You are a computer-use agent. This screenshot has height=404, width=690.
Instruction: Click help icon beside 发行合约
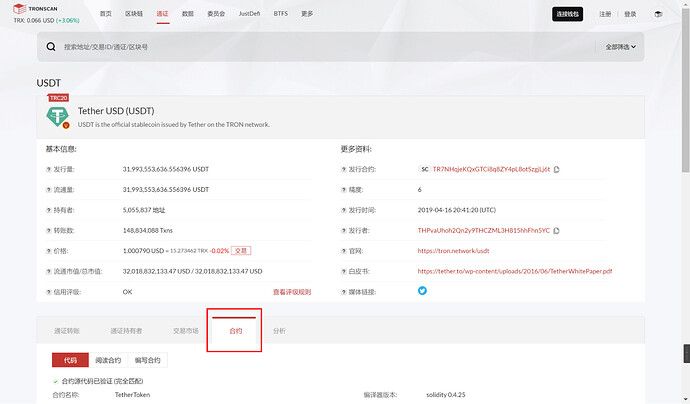344,169
